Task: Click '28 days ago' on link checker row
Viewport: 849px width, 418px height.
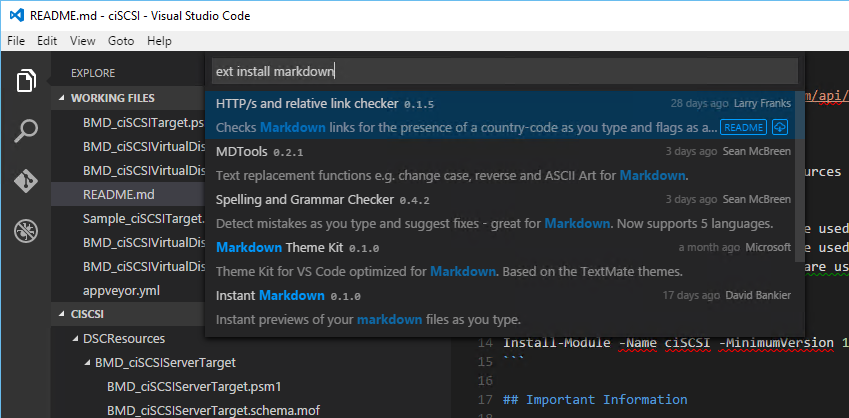Action: [x=700, y=103]
